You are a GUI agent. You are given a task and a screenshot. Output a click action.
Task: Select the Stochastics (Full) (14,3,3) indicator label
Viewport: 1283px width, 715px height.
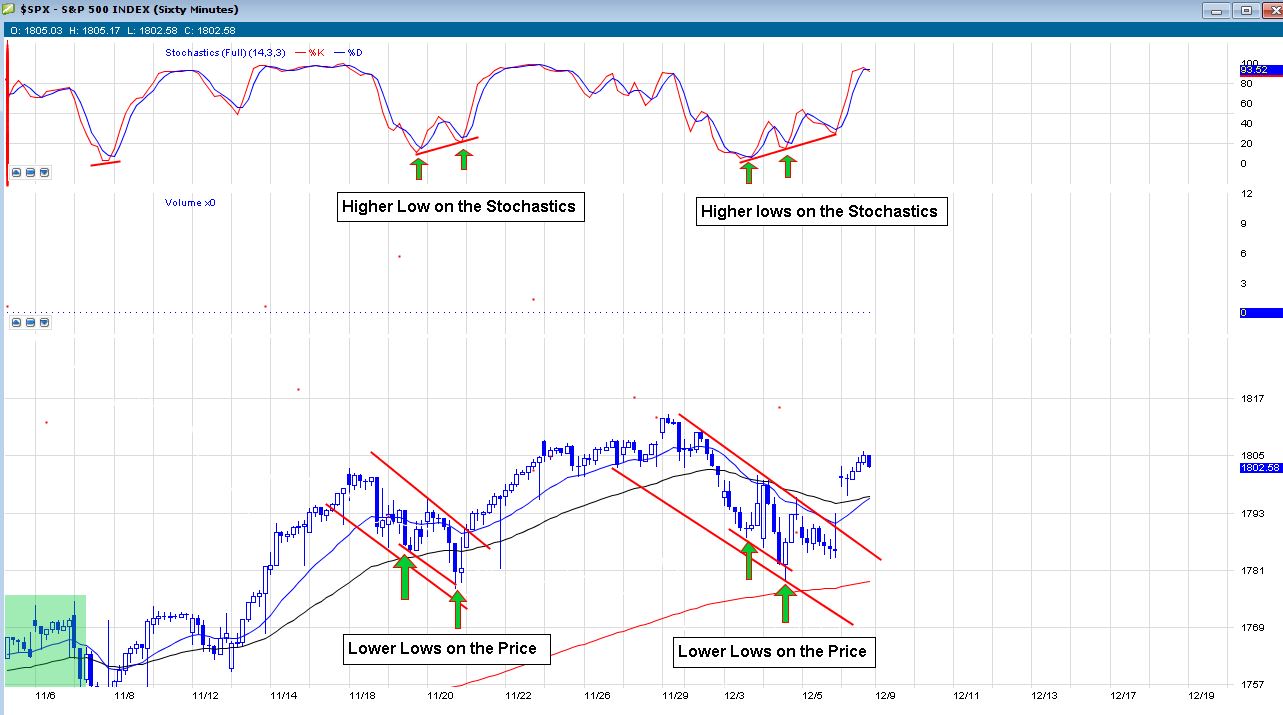[226, 51]
